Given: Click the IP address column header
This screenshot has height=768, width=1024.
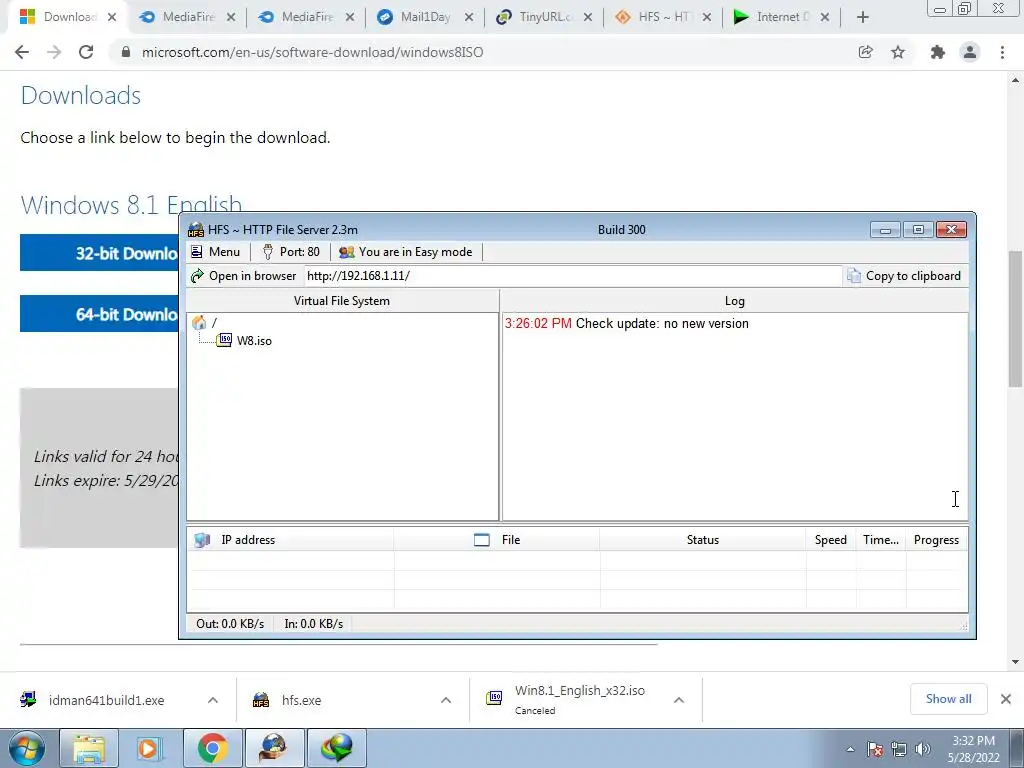Looking at the screenshot, I should [x=291, y=540].
